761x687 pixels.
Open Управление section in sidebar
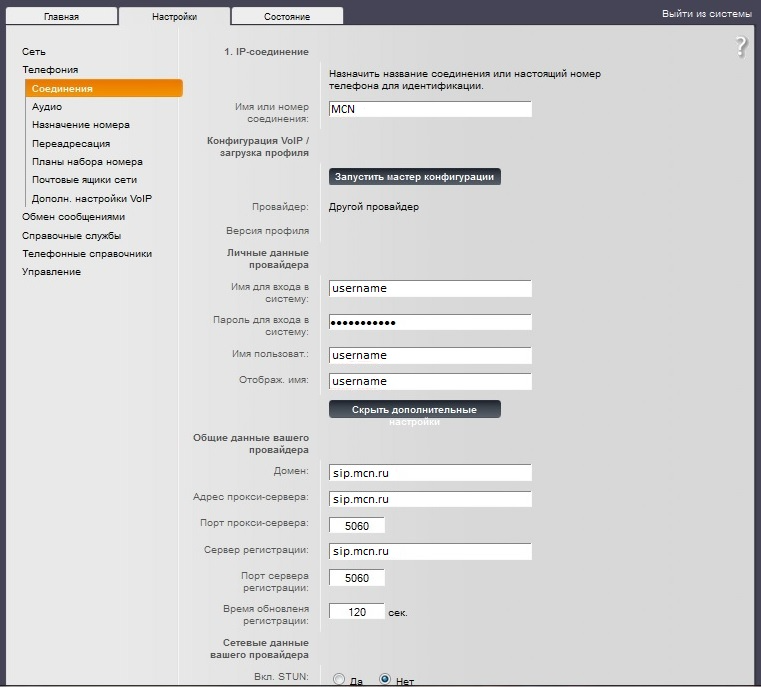(51, 272)
